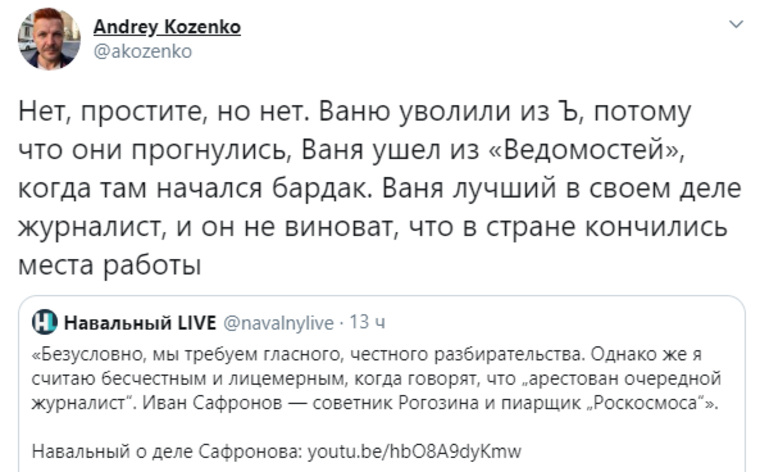Open the Andrey Kozenko display name link

tap(167, 27)
